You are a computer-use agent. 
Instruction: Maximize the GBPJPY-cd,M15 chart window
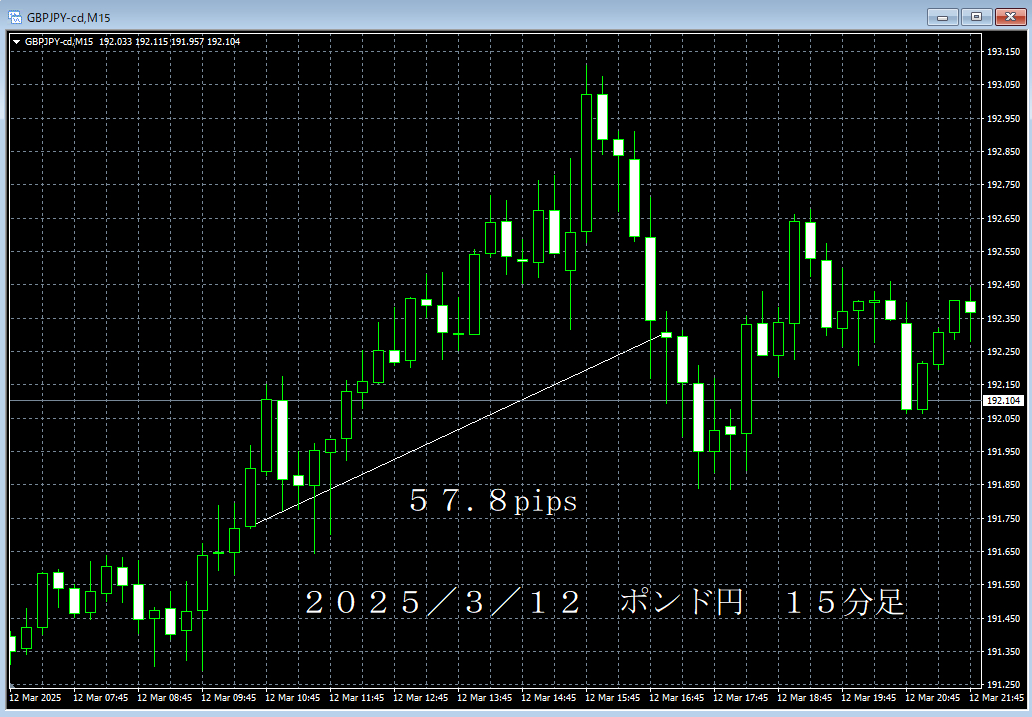(975, 16)
